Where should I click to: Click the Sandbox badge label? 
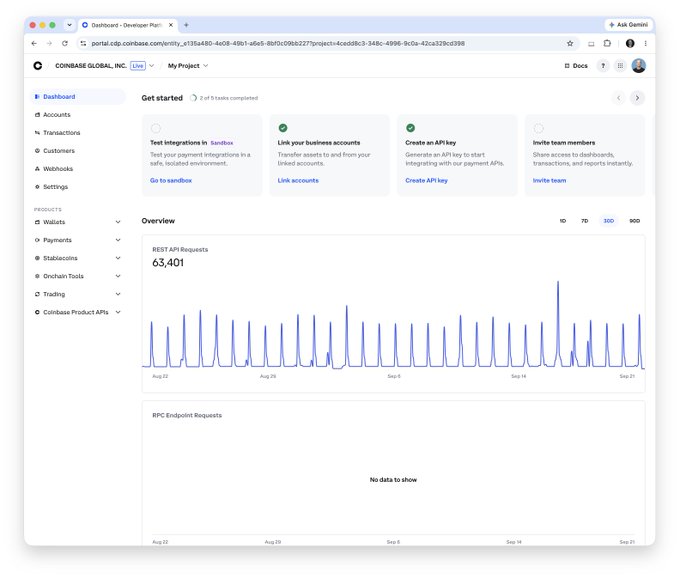(222, 143)
